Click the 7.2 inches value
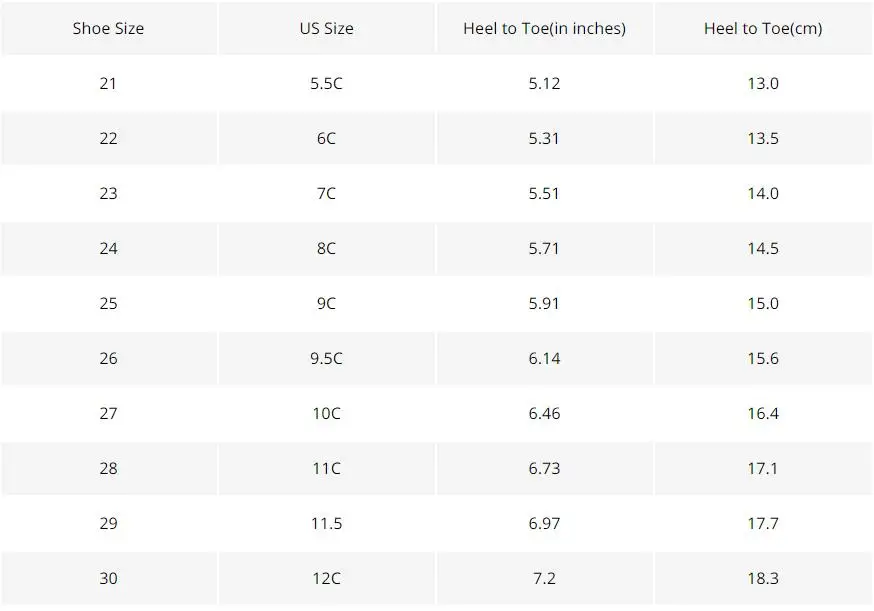Screen dimensions: 874x611 (x=544, y=578)
